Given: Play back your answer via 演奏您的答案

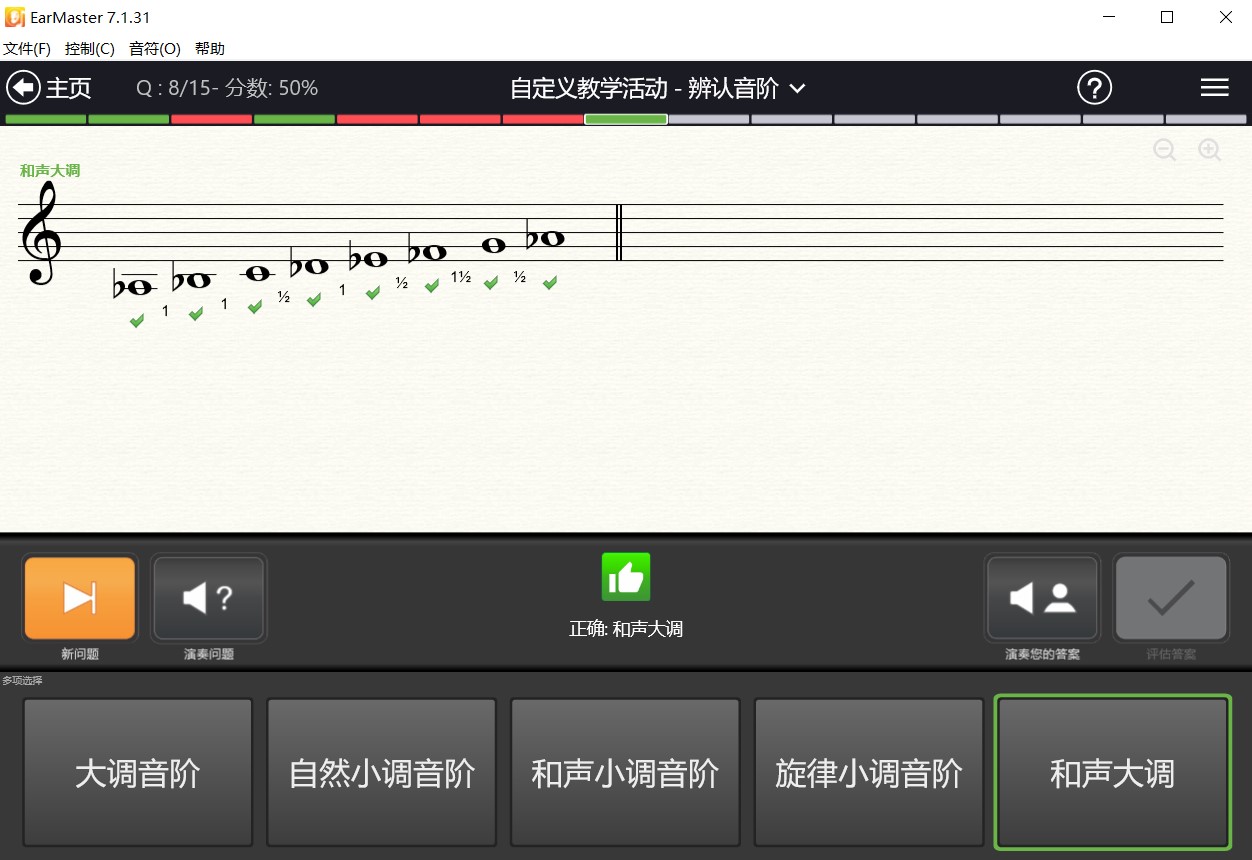Looking at the screenshot, I should click(x=1042, y=598).
